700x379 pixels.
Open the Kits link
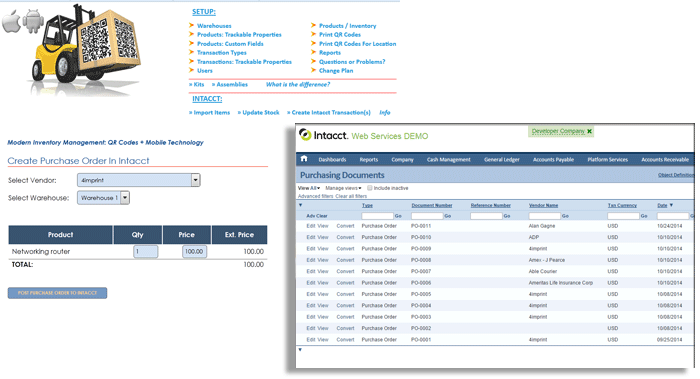point(197,84)
